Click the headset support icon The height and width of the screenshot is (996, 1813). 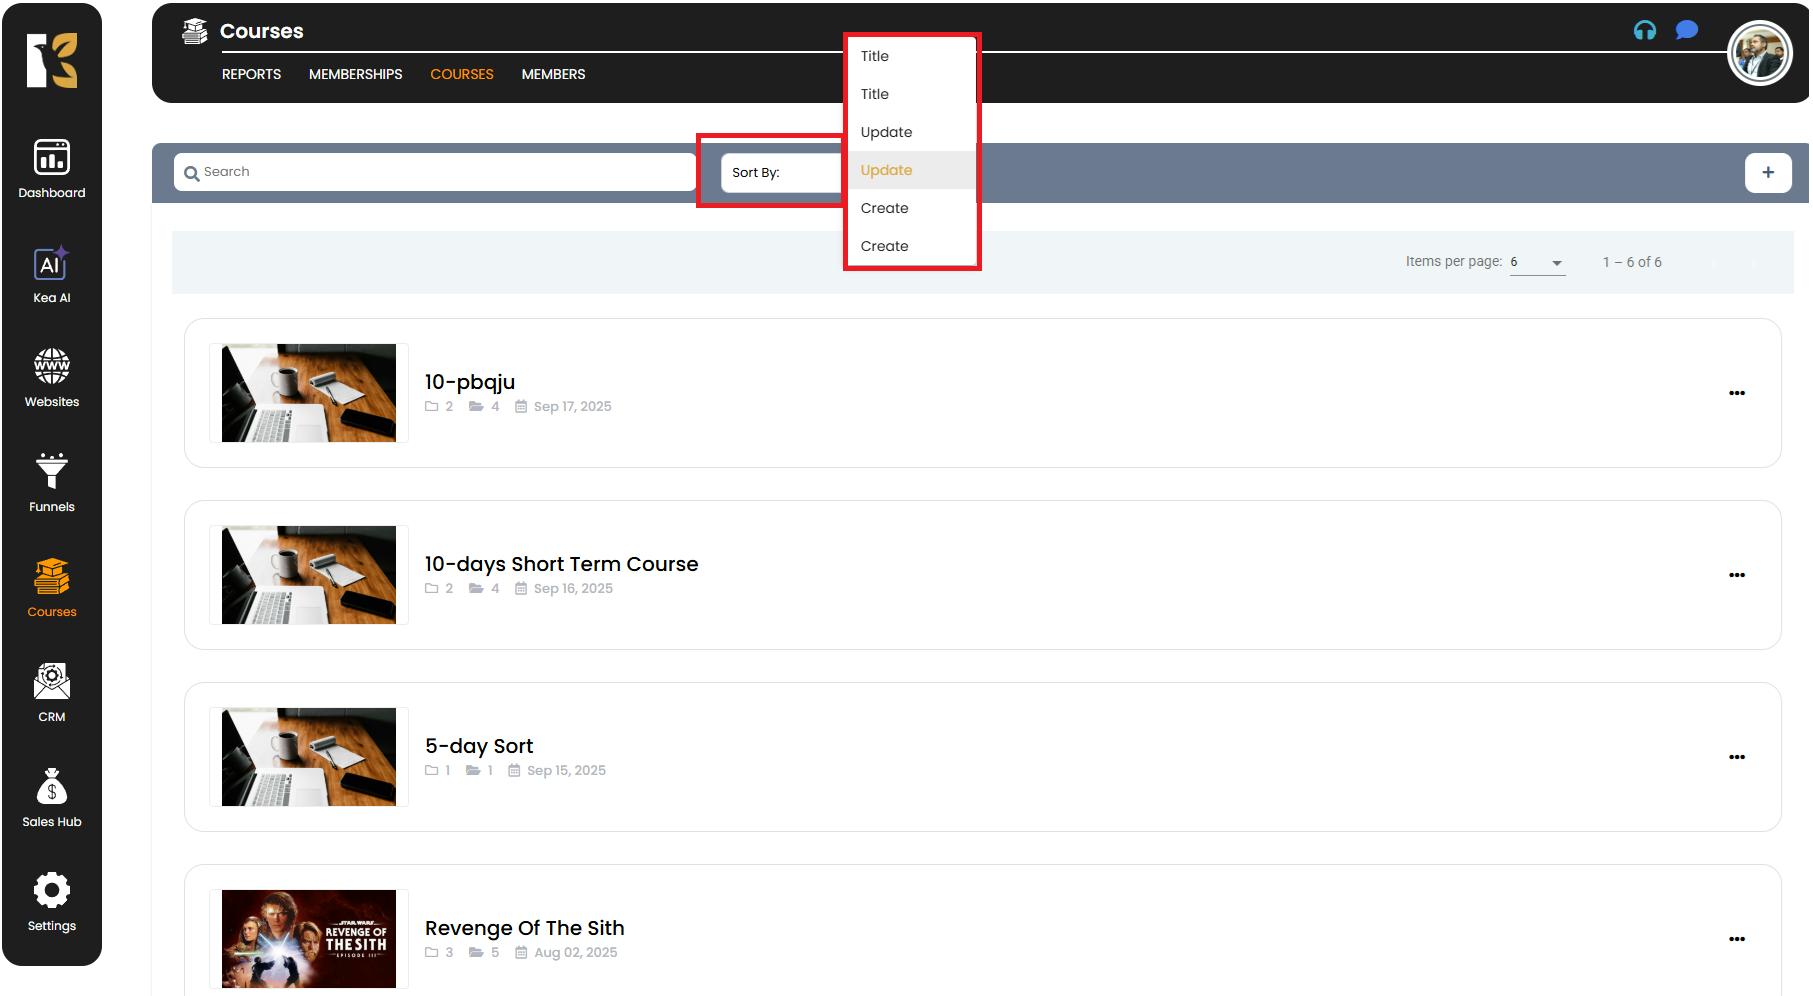(1644, 31)
